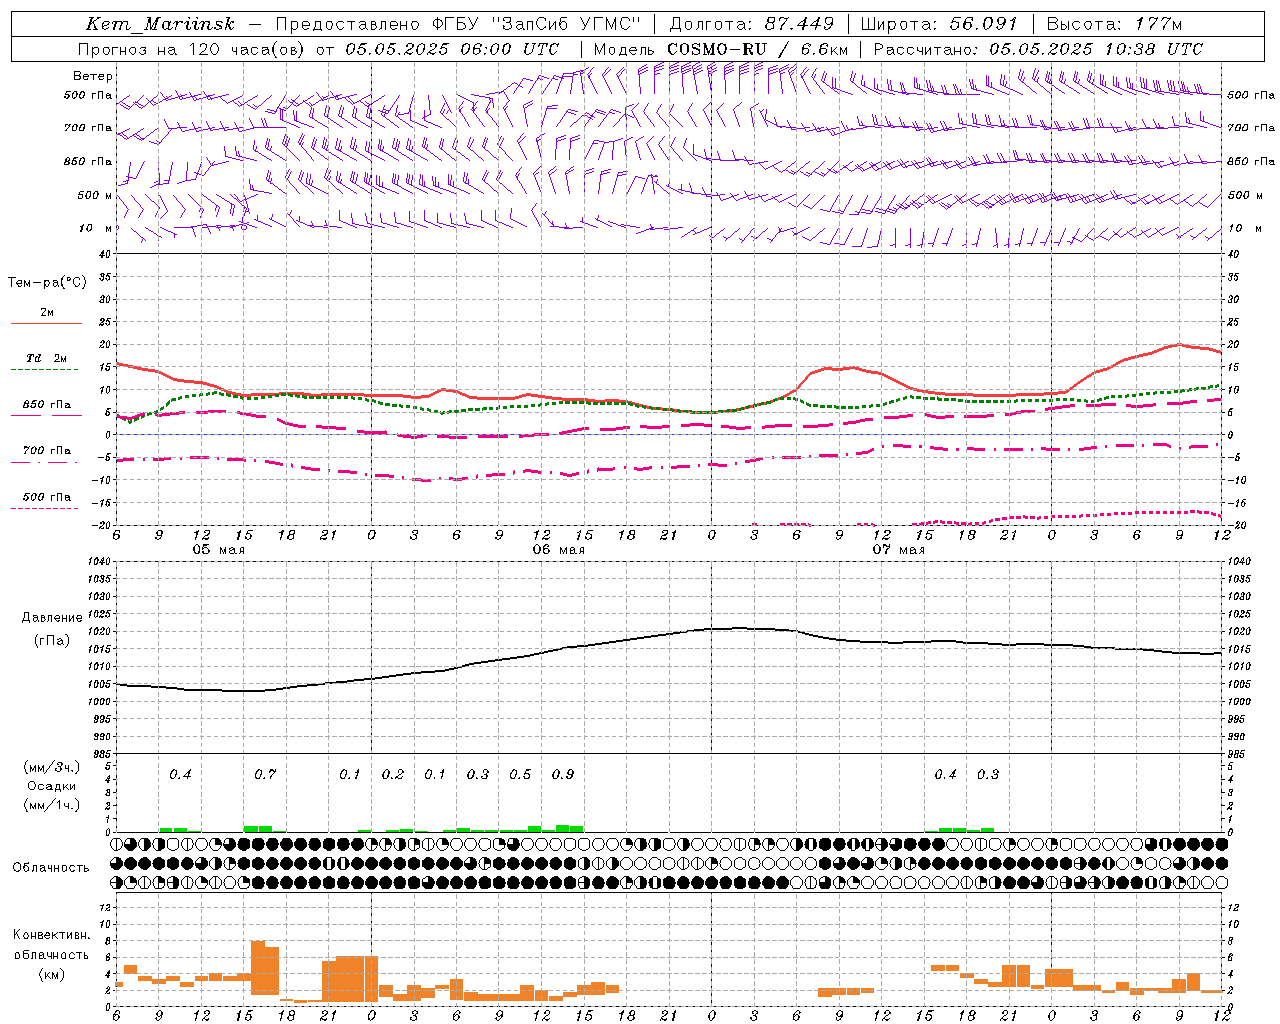Select the (гПа) unit under Давление
This screenshot has height=1024, width=1280.
pos(52,641)
